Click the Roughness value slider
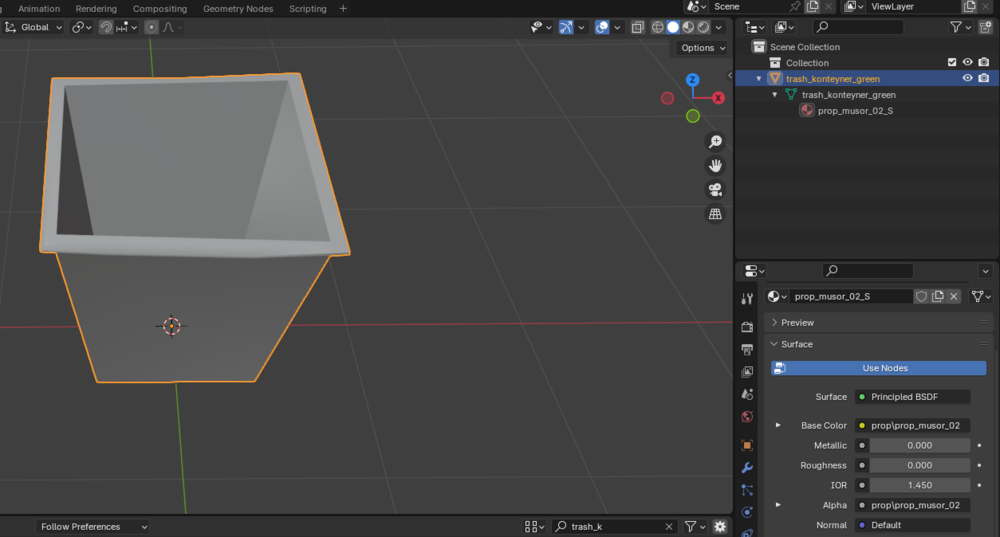This screenshot has width=1000, height=537. (919, 465)
